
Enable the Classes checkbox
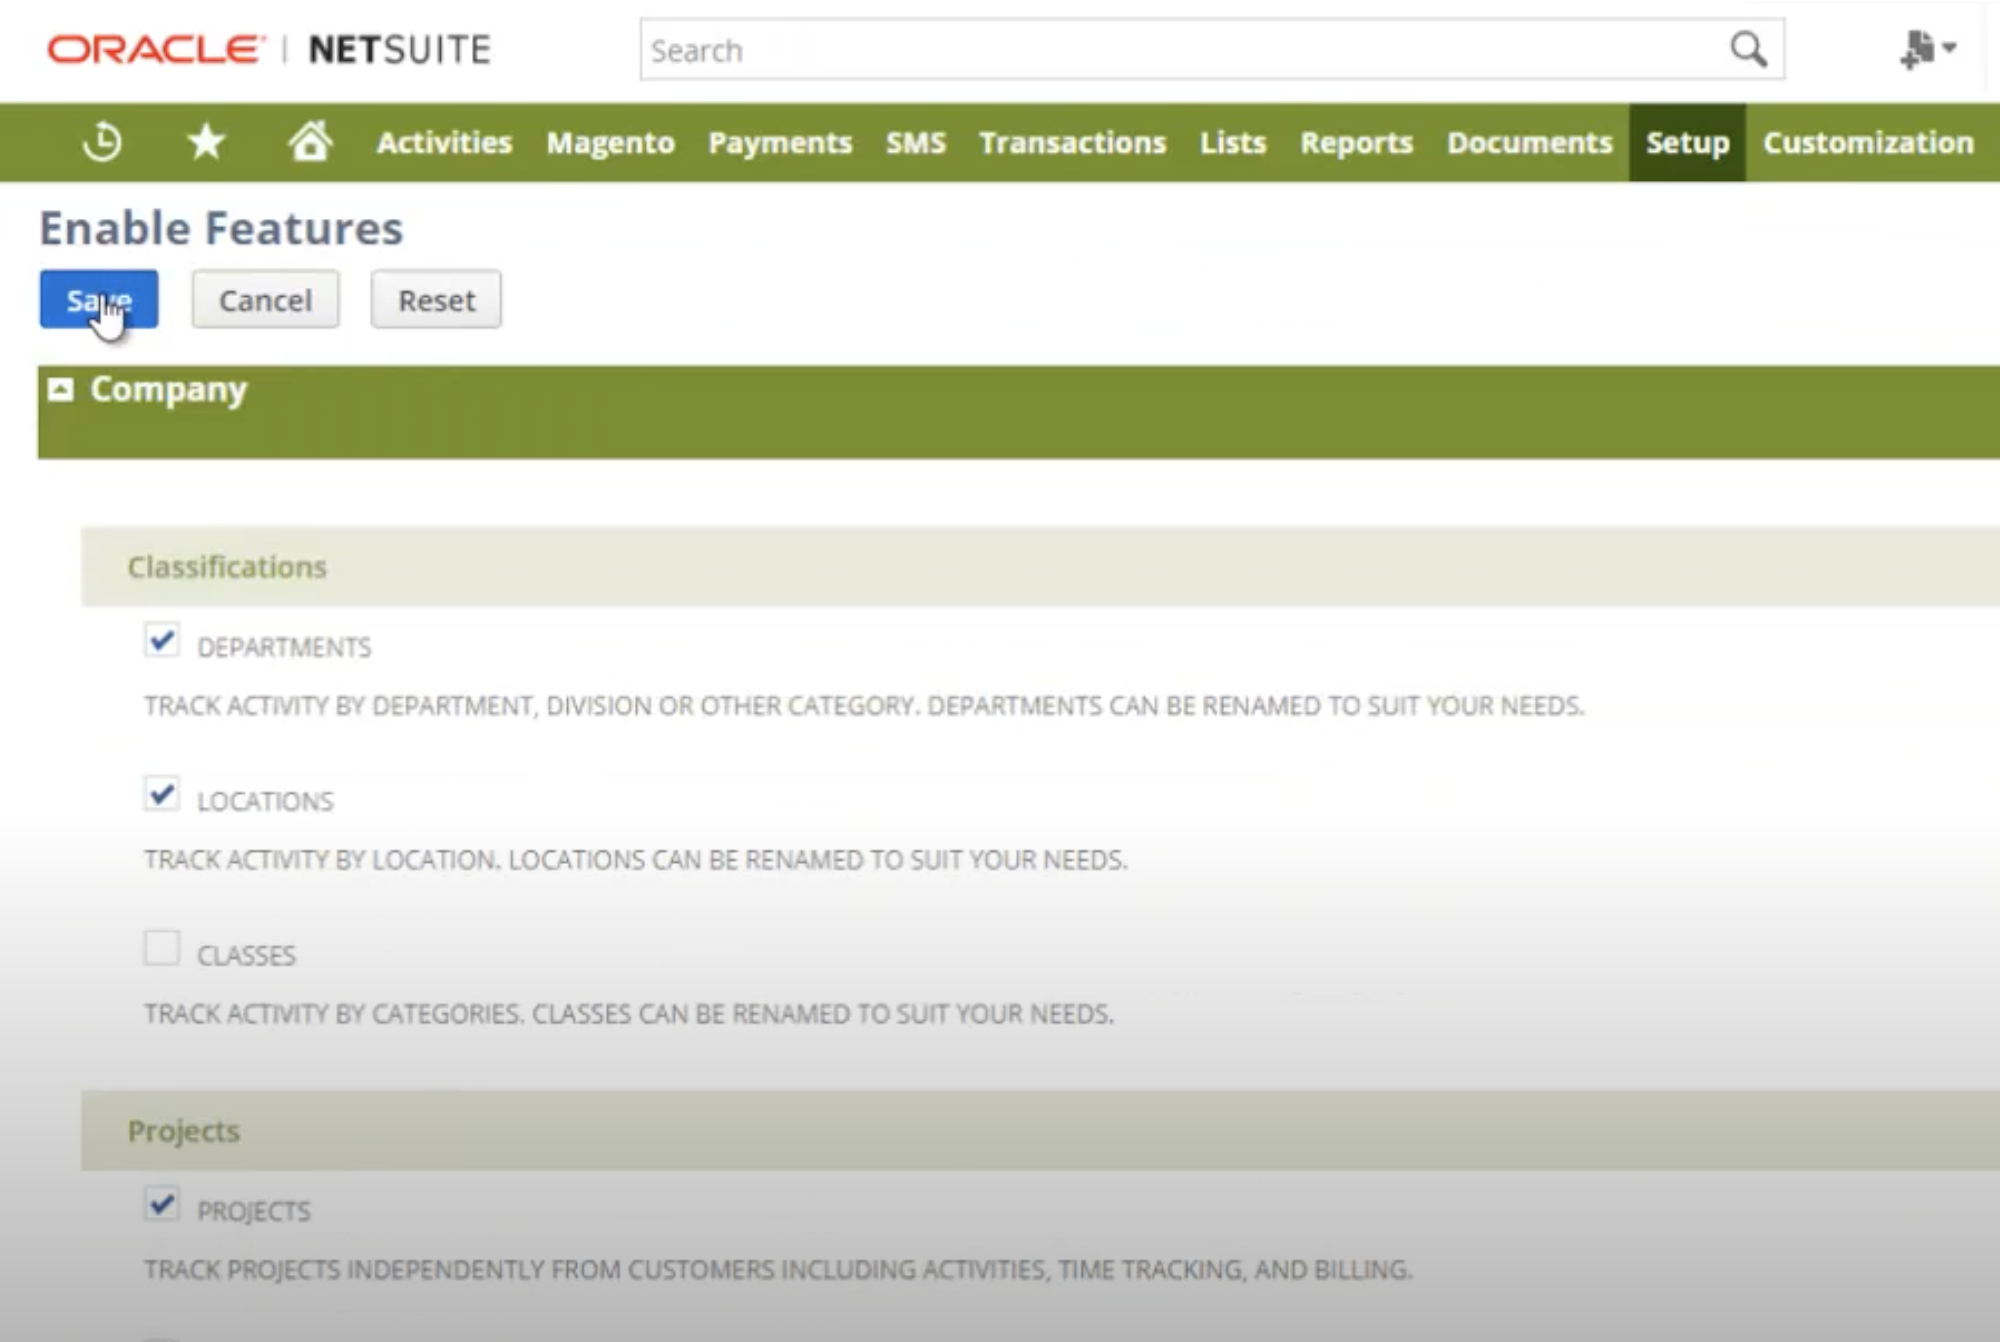161,948
